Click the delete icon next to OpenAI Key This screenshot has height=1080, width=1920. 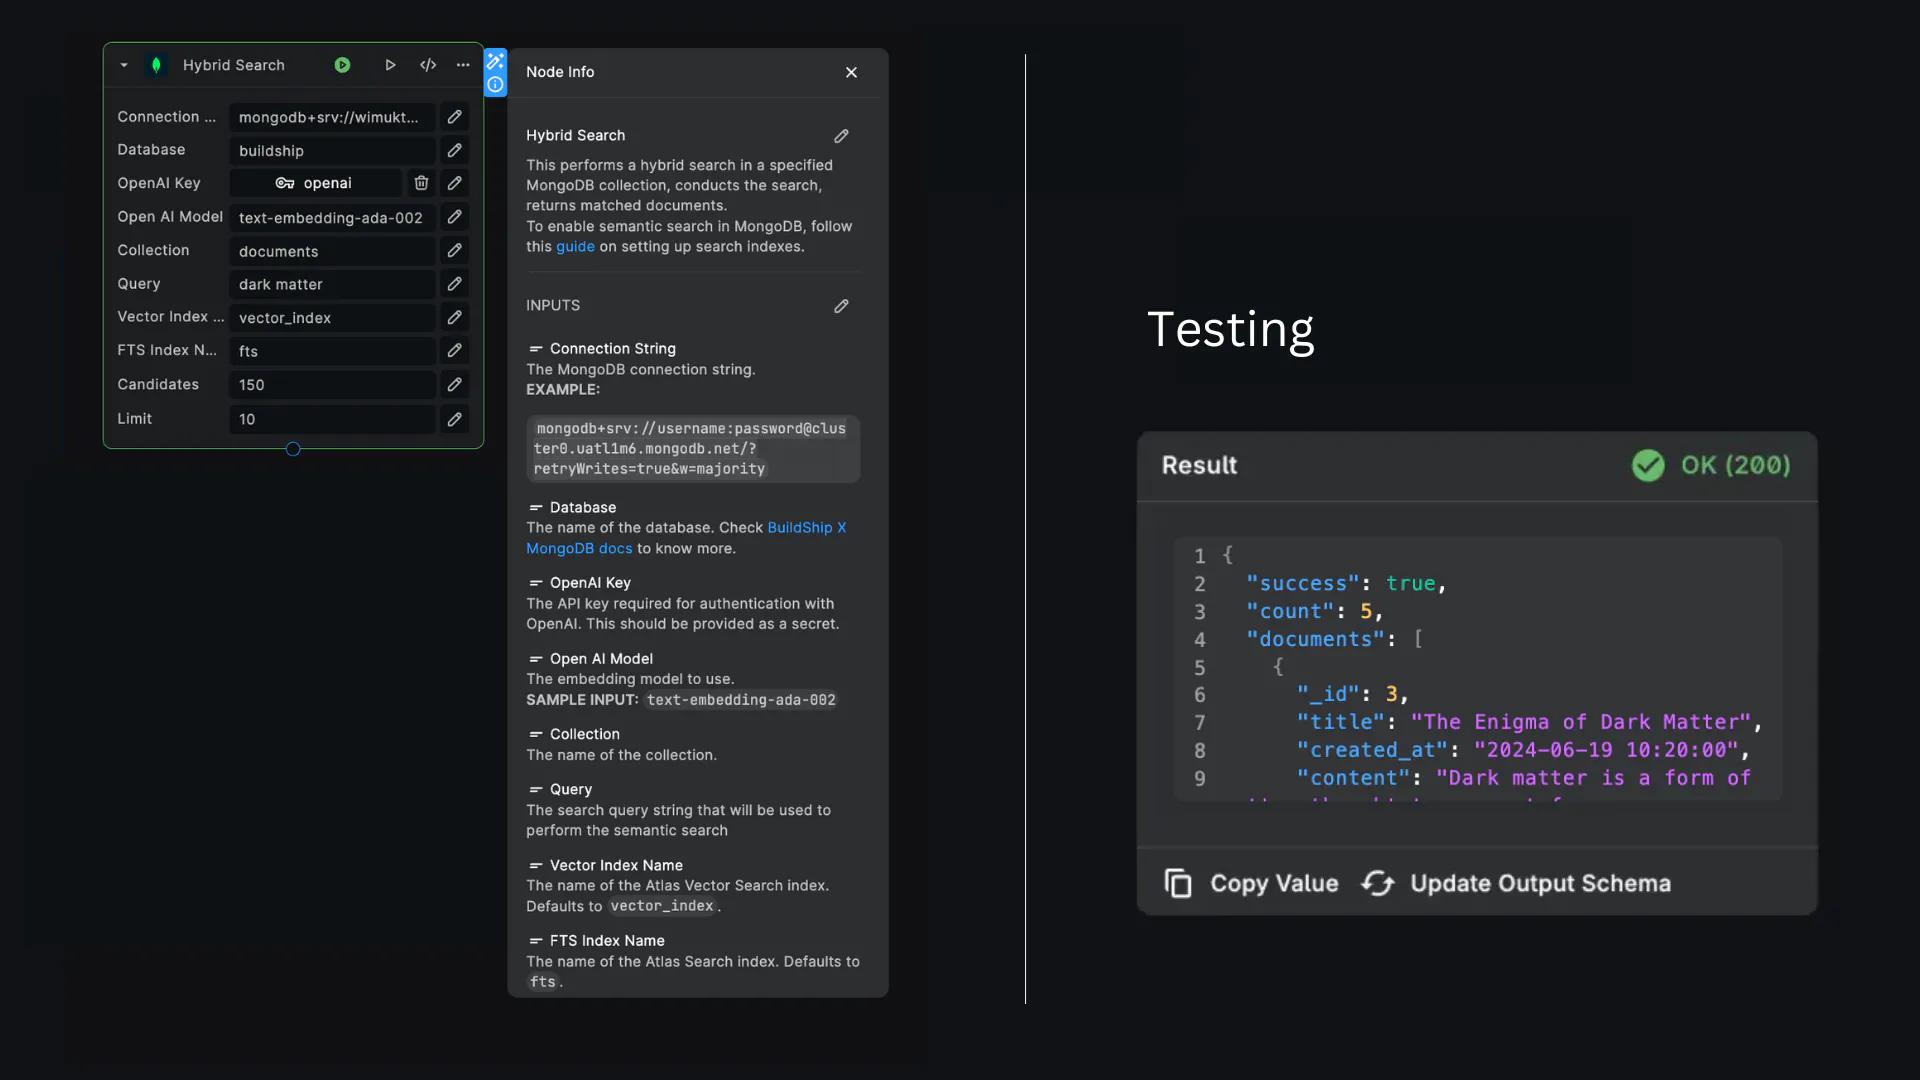click(421, 182)
